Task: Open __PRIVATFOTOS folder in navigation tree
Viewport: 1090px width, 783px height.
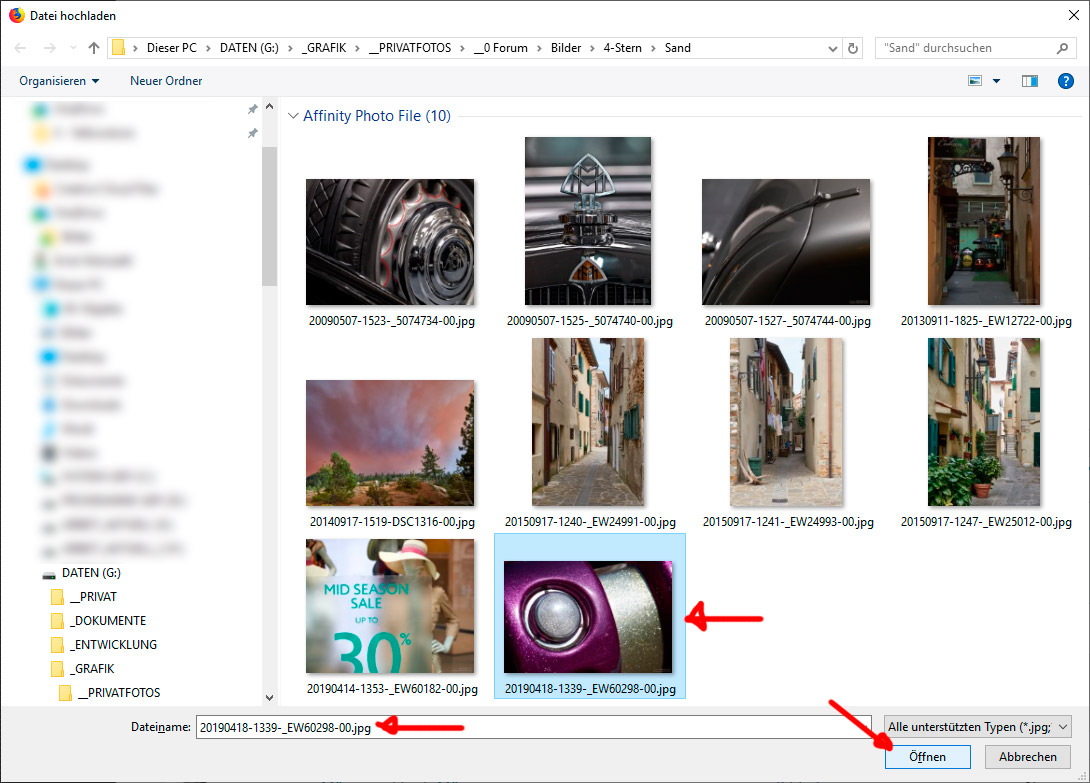Action: (x=119, y=693)
